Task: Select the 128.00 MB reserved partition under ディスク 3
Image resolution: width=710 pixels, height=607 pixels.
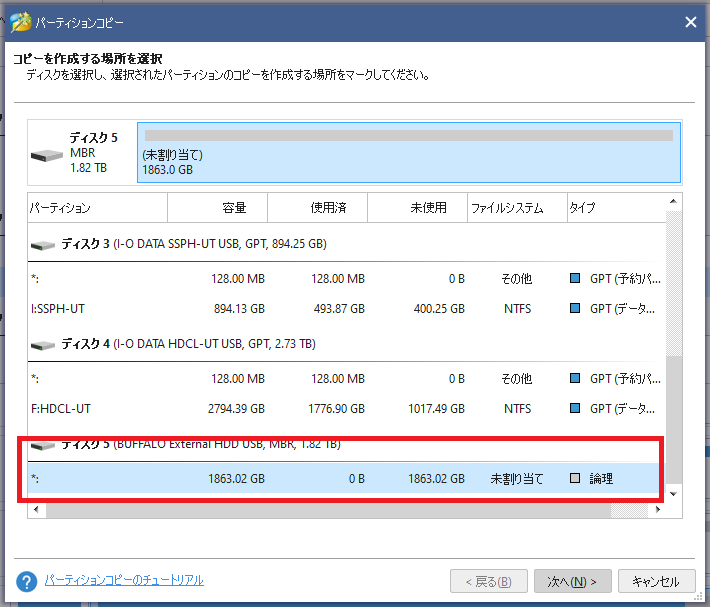Action: 346,279
